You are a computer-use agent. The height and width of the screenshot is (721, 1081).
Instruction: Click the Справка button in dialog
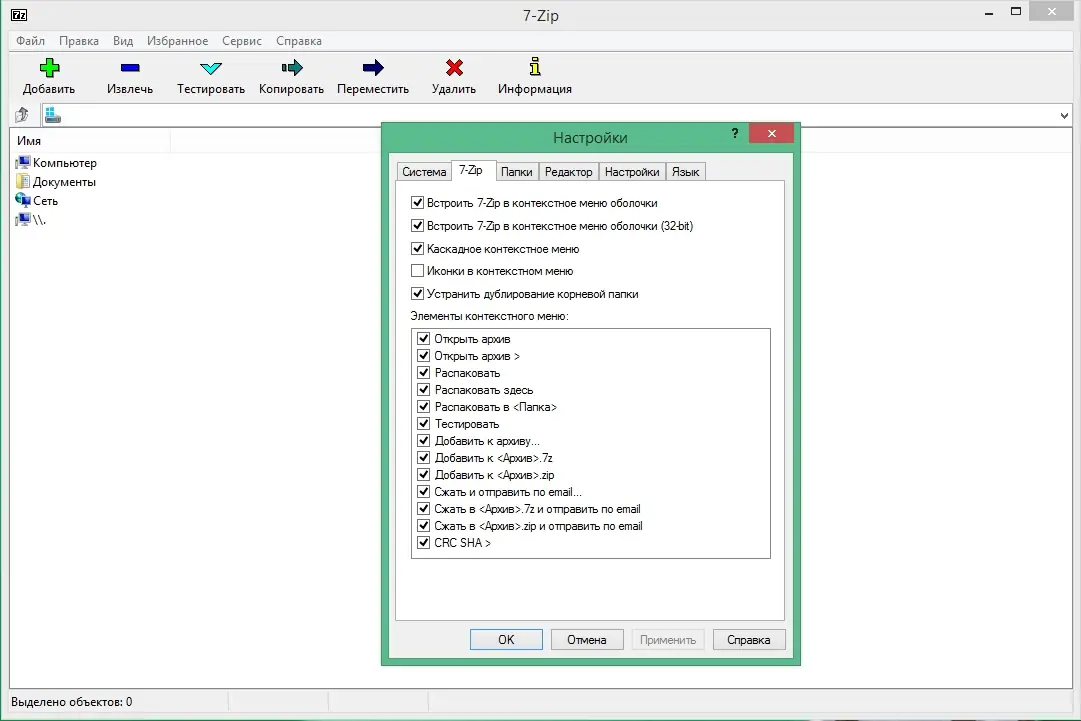pos(749,640)
